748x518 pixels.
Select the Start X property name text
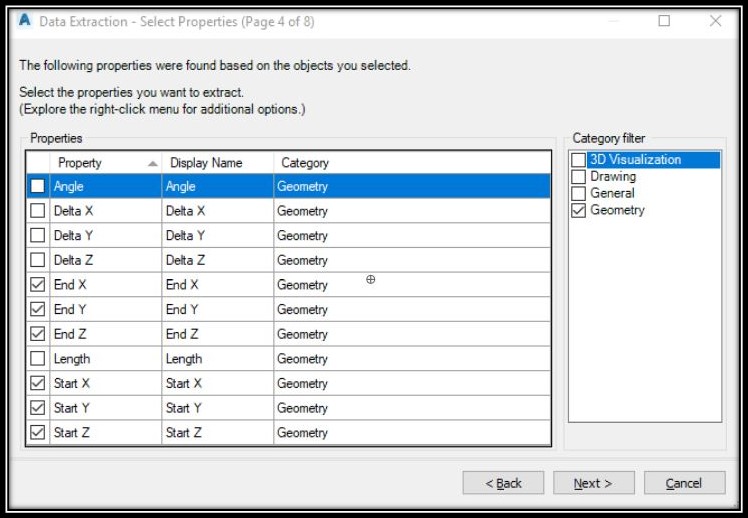coord(72,383)
